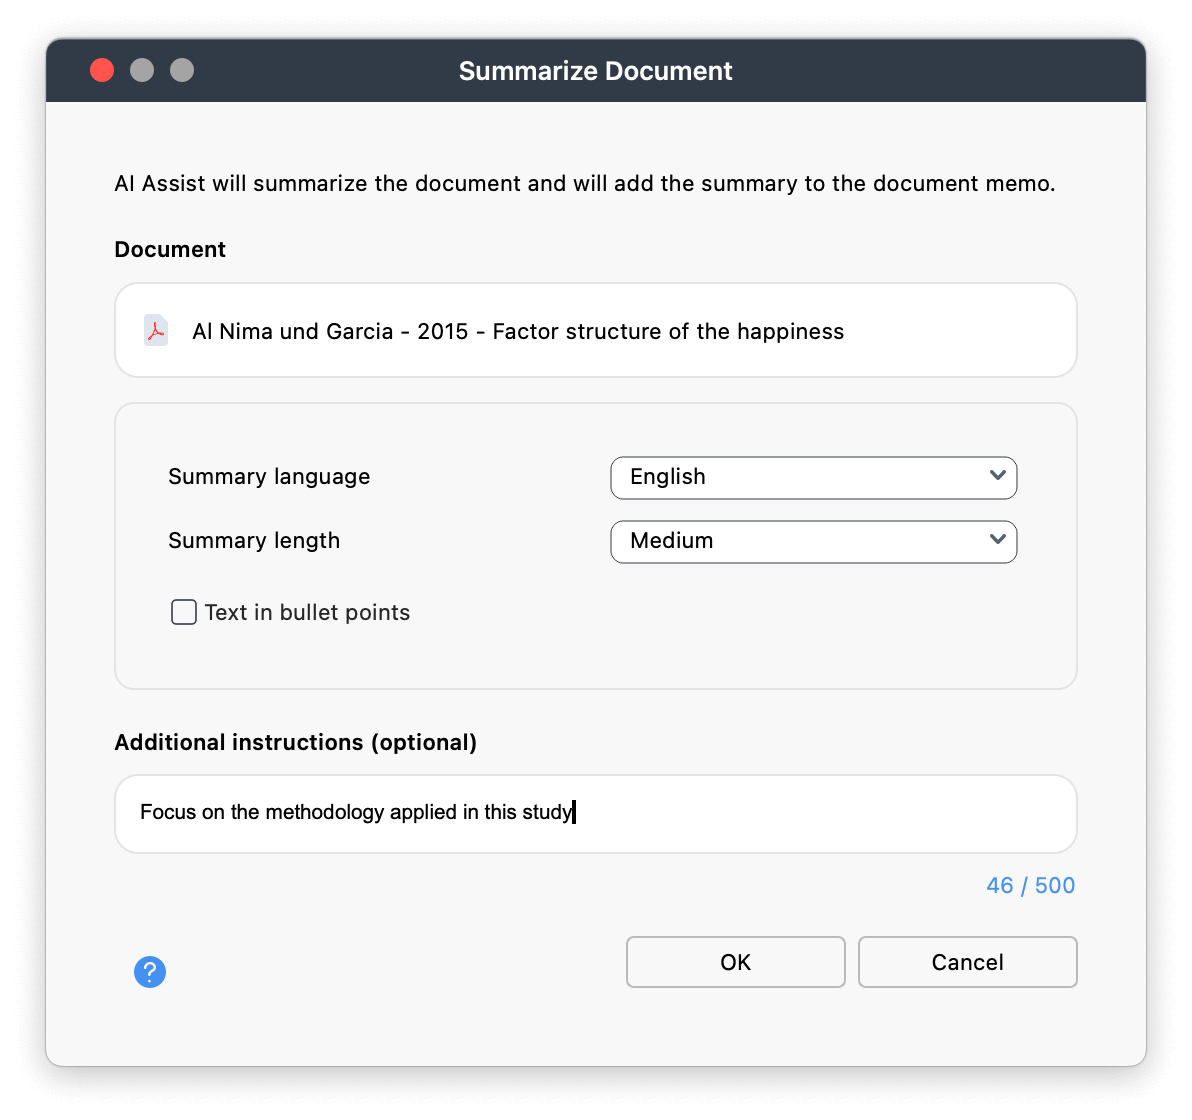Confirm the summary with the OK button
The image size is (1192, 1120).
coord(735,962)
